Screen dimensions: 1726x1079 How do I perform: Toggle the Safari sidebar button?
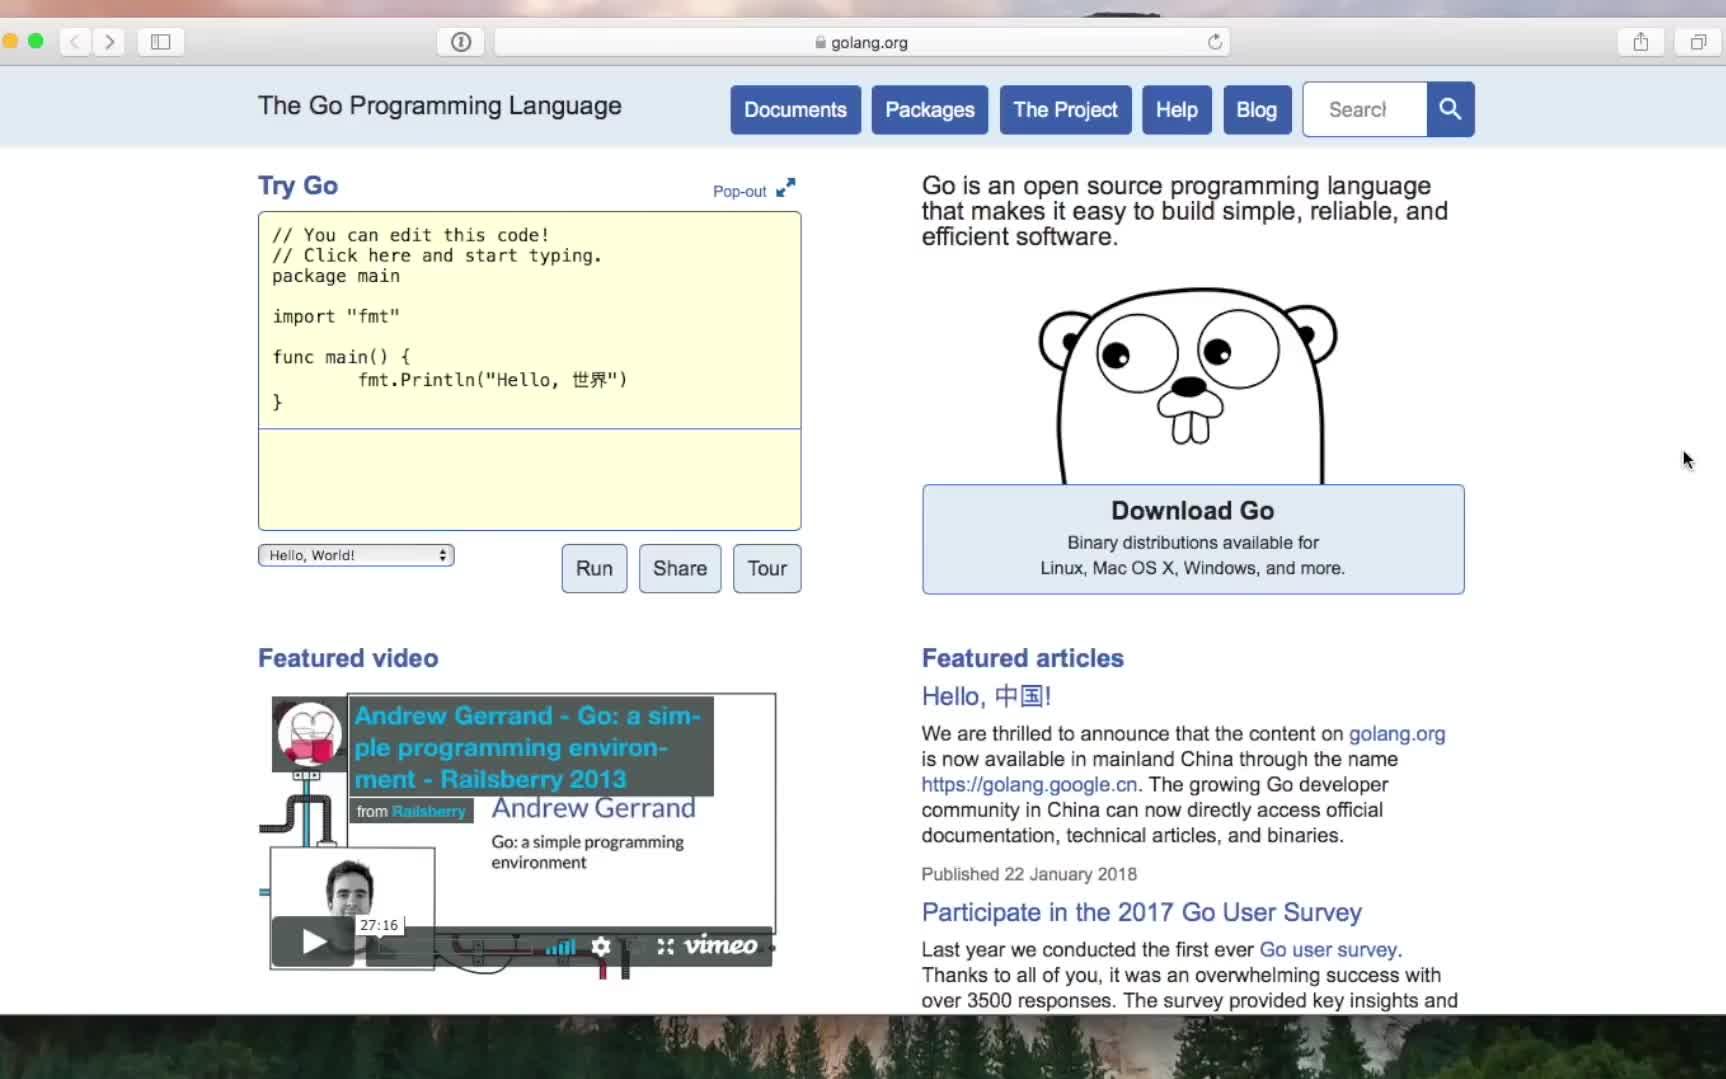[x=161, y=42]
